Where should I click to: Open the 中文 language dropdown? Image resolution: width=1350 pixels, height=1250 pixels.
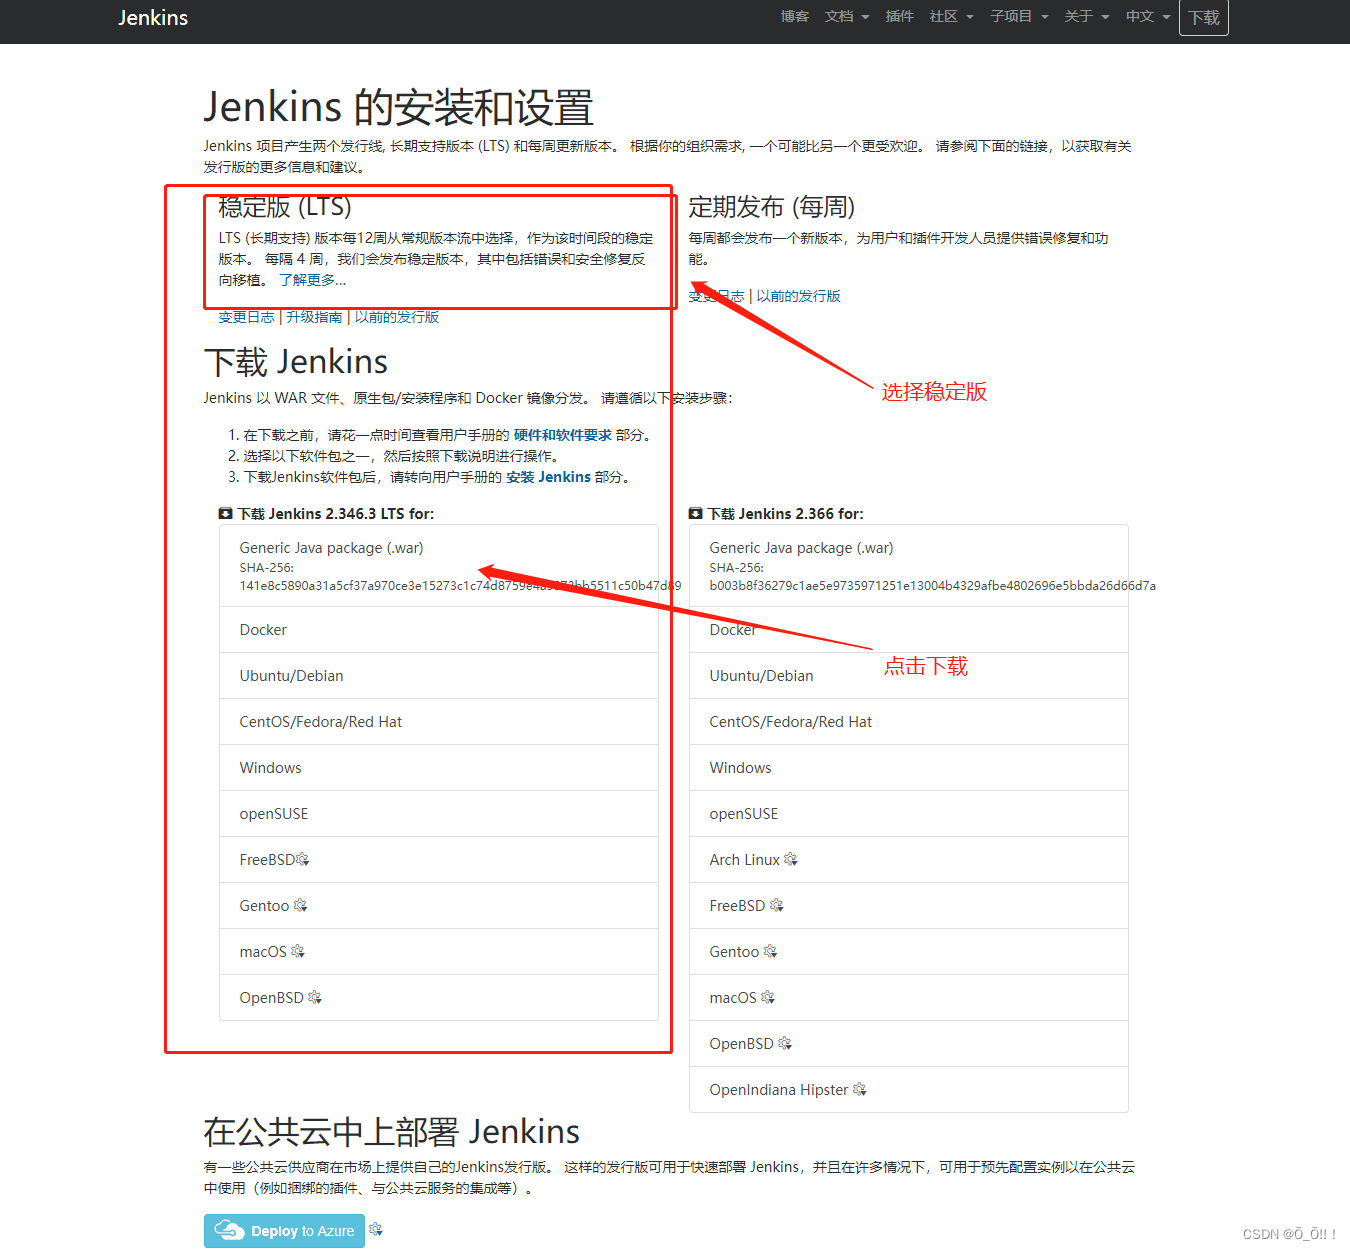click(x=1148, y=16)
